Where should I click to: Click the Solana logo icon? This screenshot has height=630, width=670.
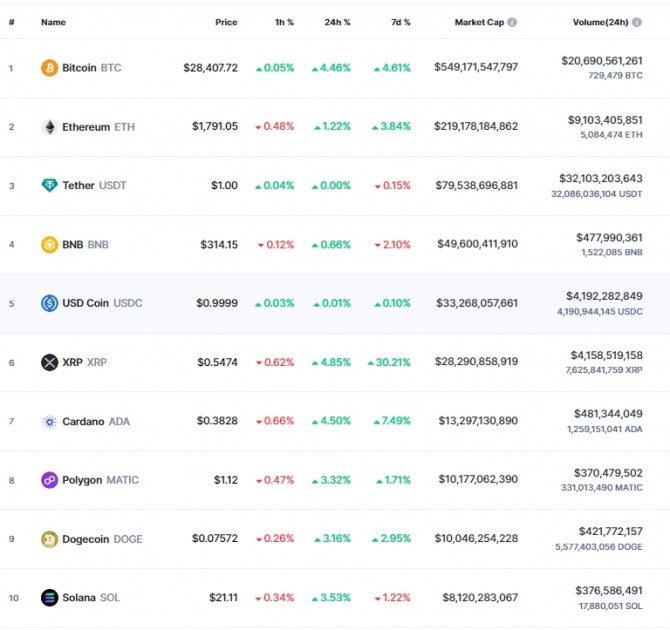click(x=50, y=598)
